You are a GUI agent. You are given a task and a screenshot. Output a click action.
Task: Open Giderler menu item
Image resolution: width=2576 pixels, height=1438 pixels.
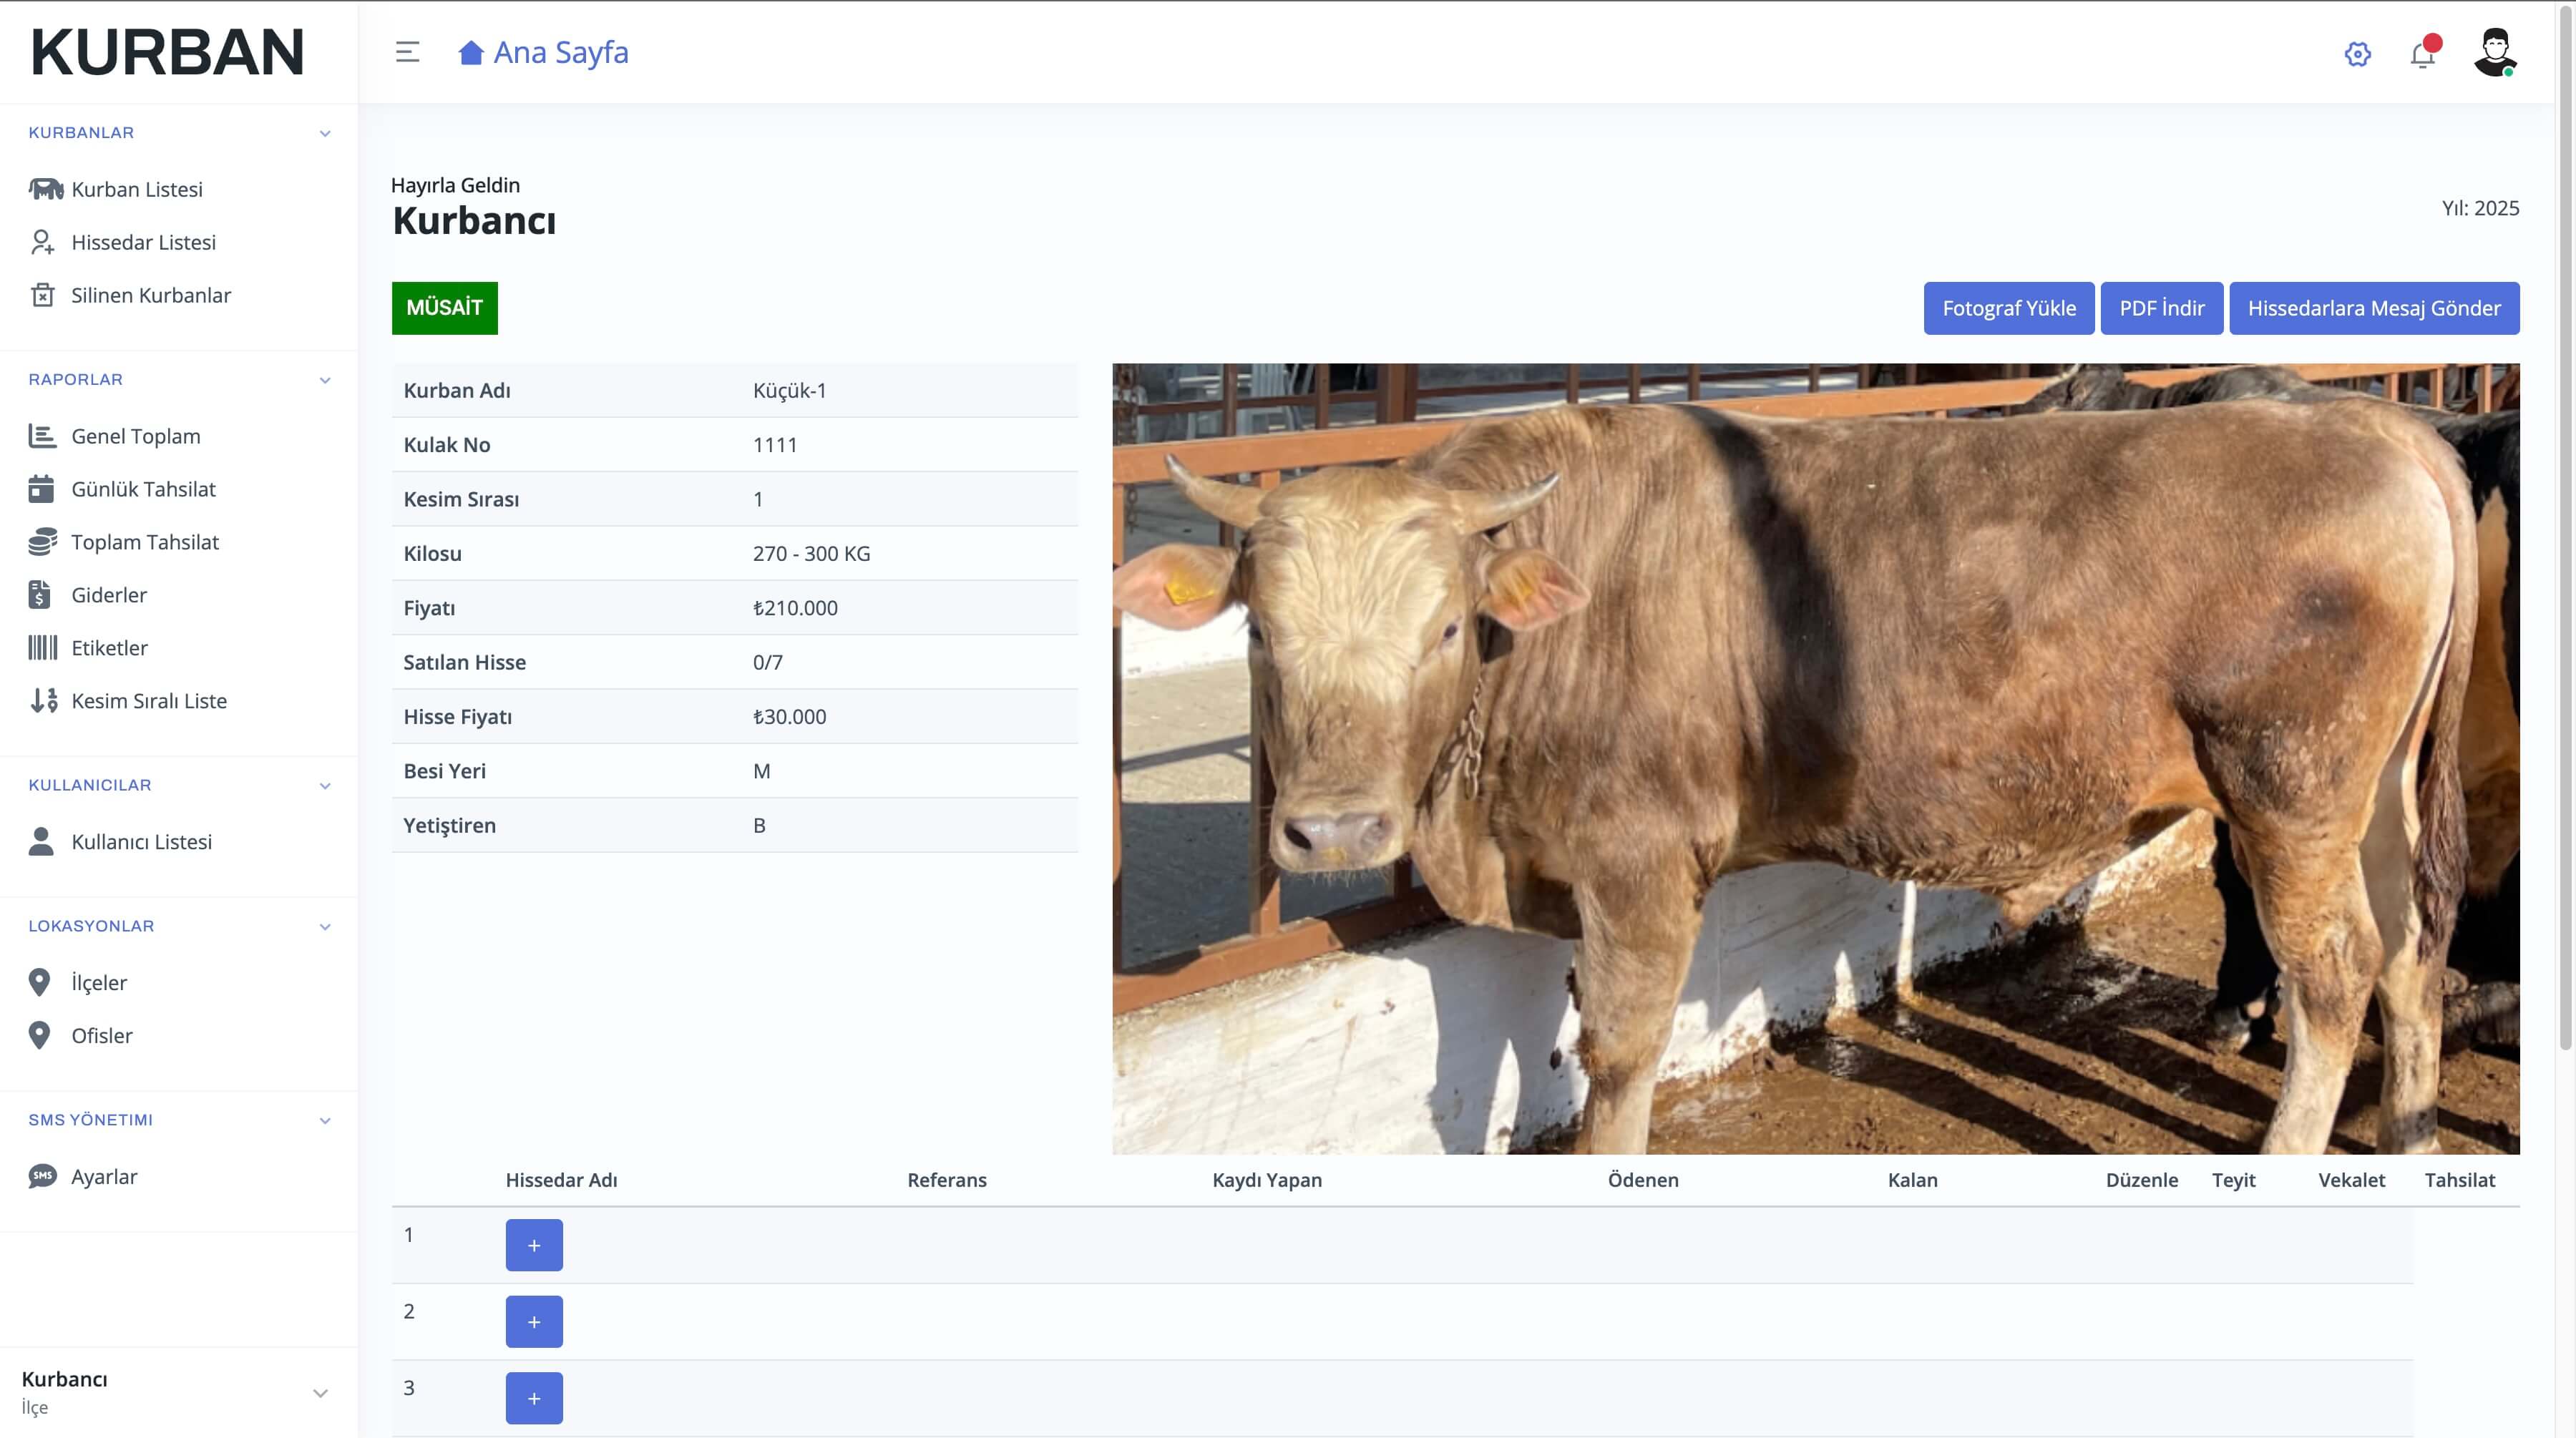pyautogui.click(x=109, y=595)
